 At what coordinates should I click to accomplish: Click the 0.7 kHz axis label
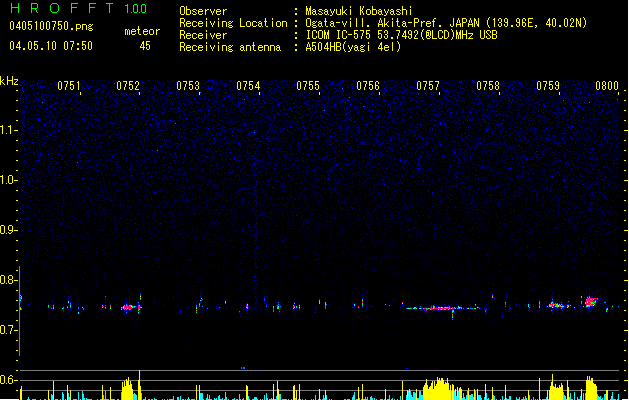8,330
